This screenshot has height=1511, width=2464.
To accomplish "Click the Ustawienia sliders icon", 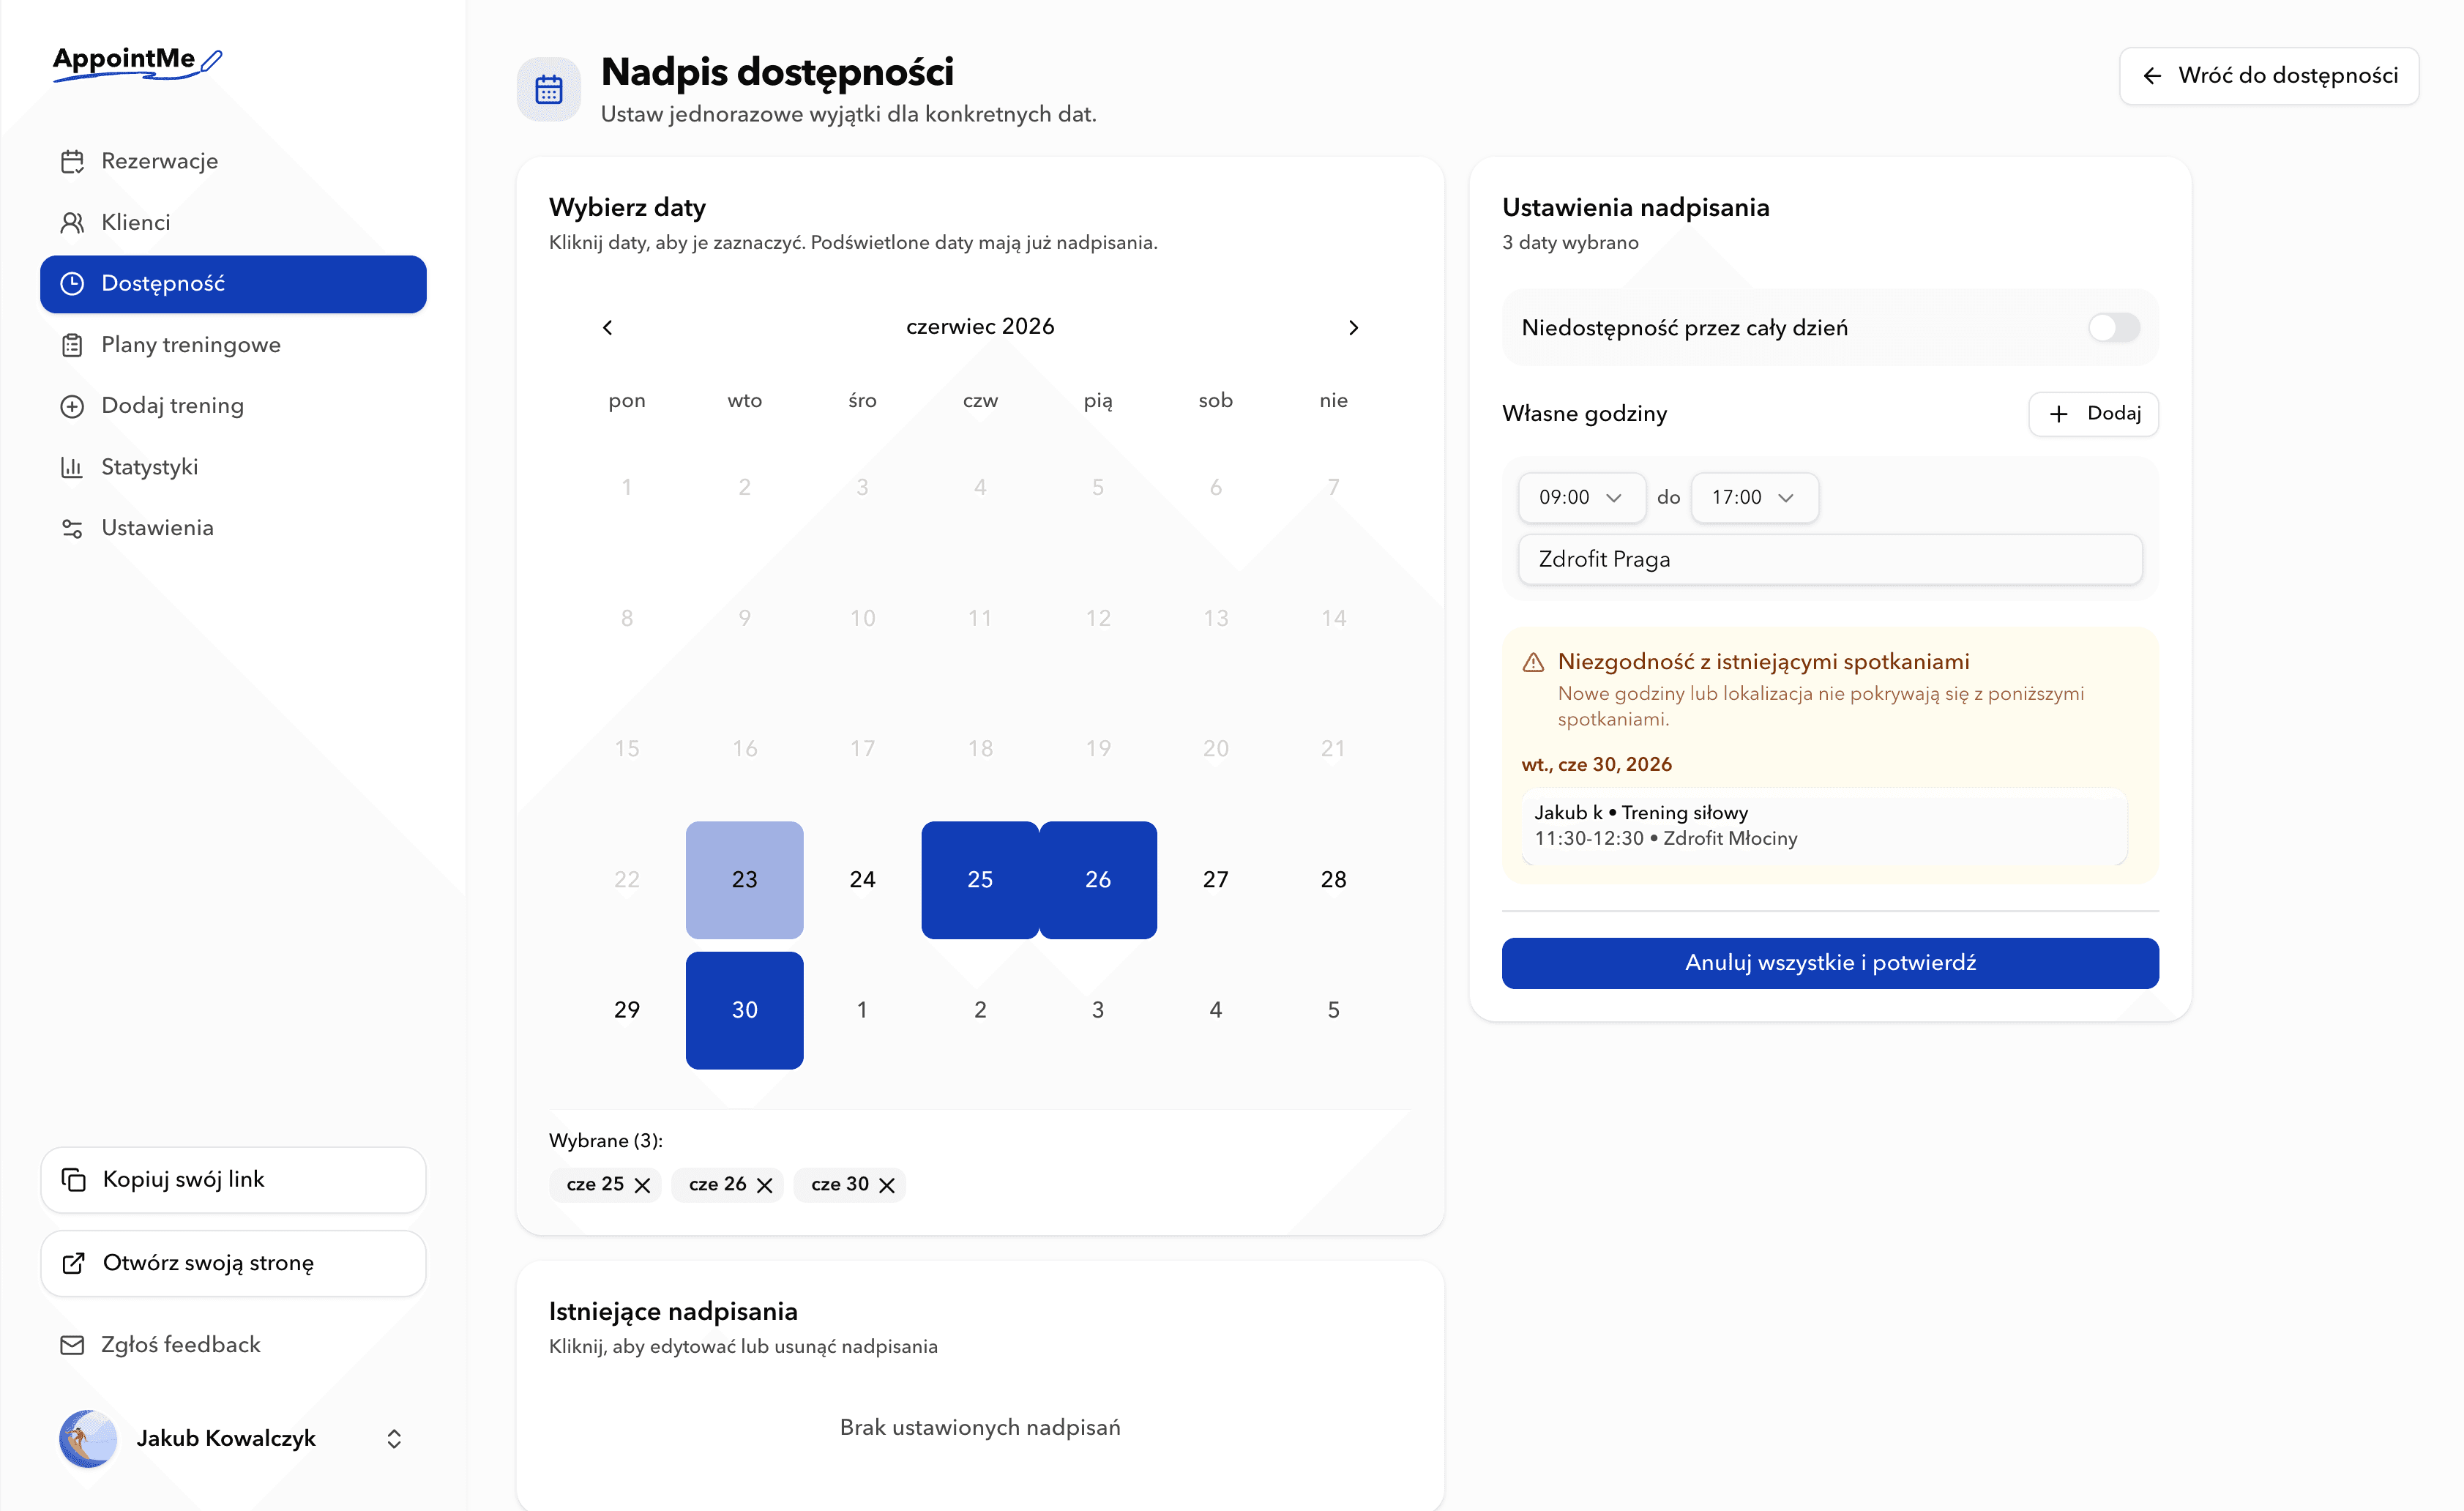I will pyautogui.click(x=72, y=528).
